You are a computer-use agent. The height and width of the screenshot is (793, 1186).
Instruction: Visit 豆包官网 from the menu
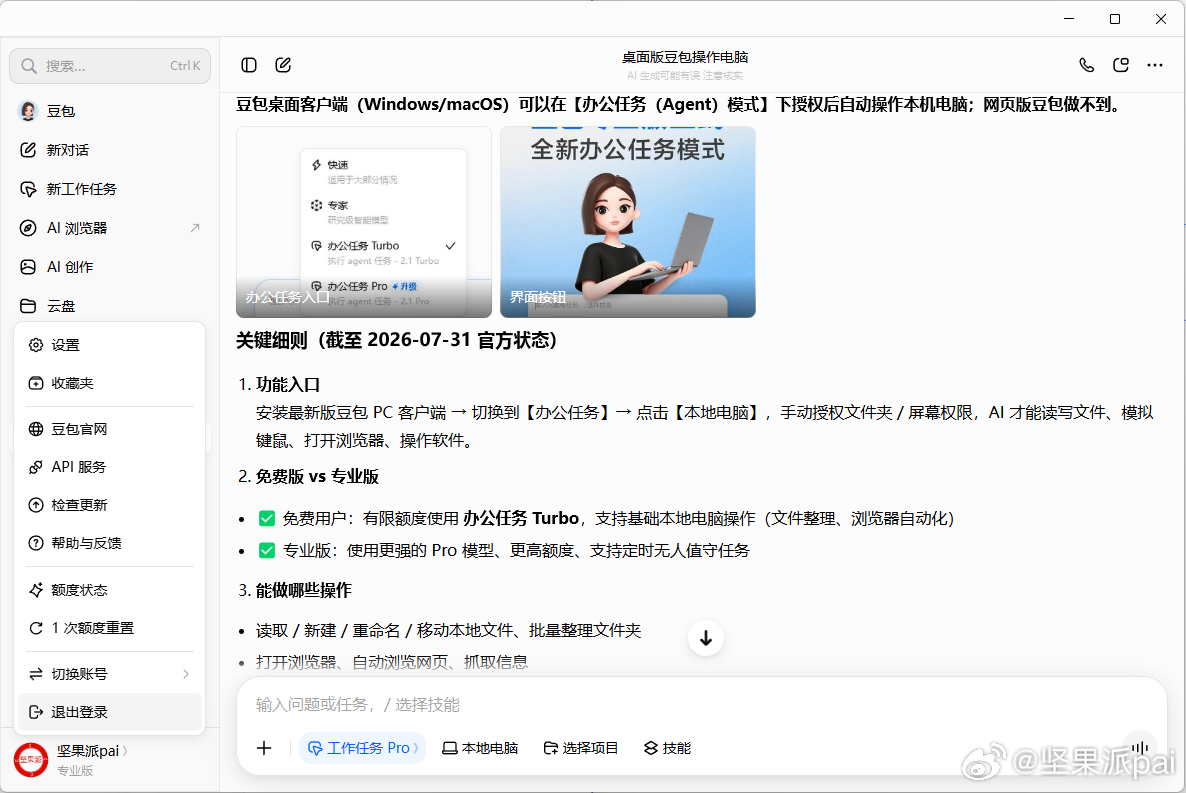click(x=110, y=429)
